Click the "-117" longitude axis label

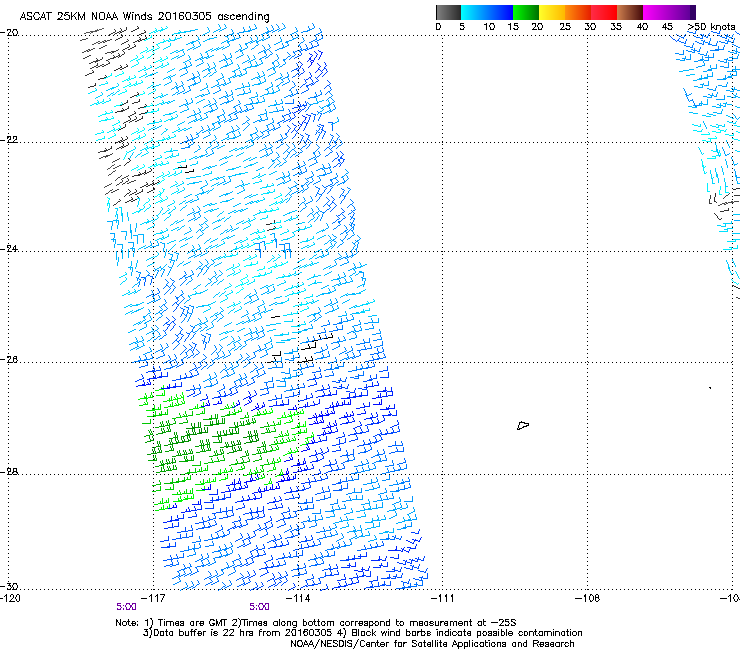point(154,599)
